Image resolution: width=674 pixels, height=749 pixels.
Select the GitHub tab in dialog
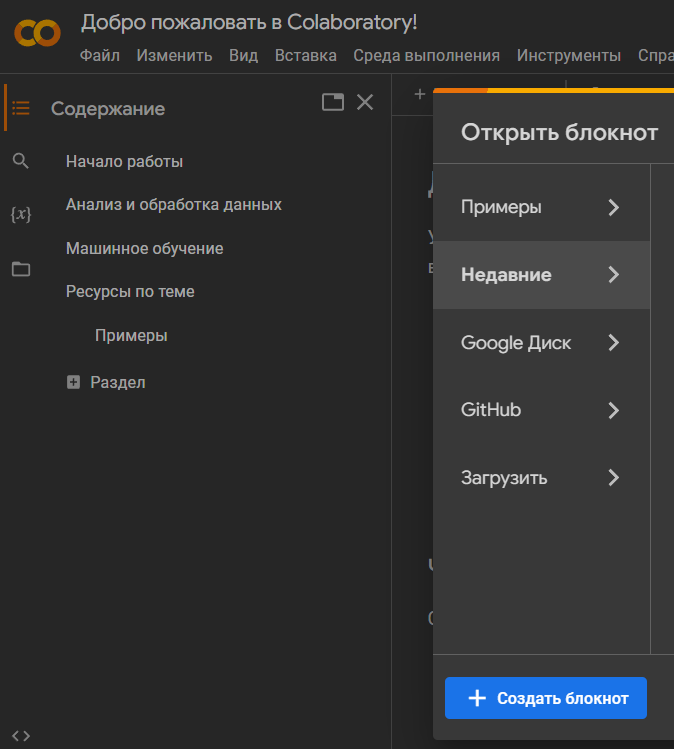click(x=542, y=410)
